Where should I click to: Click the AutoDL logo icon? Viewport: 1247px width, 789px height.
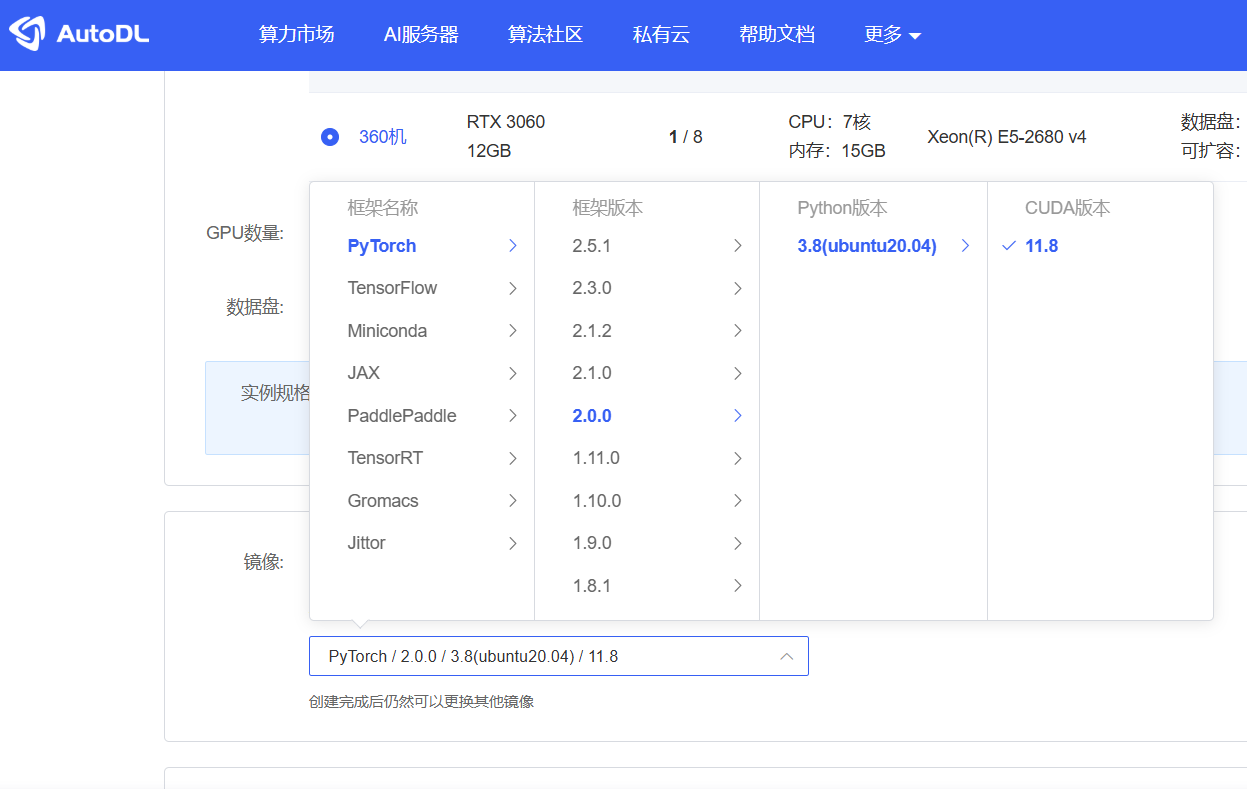tap(27, 33)
